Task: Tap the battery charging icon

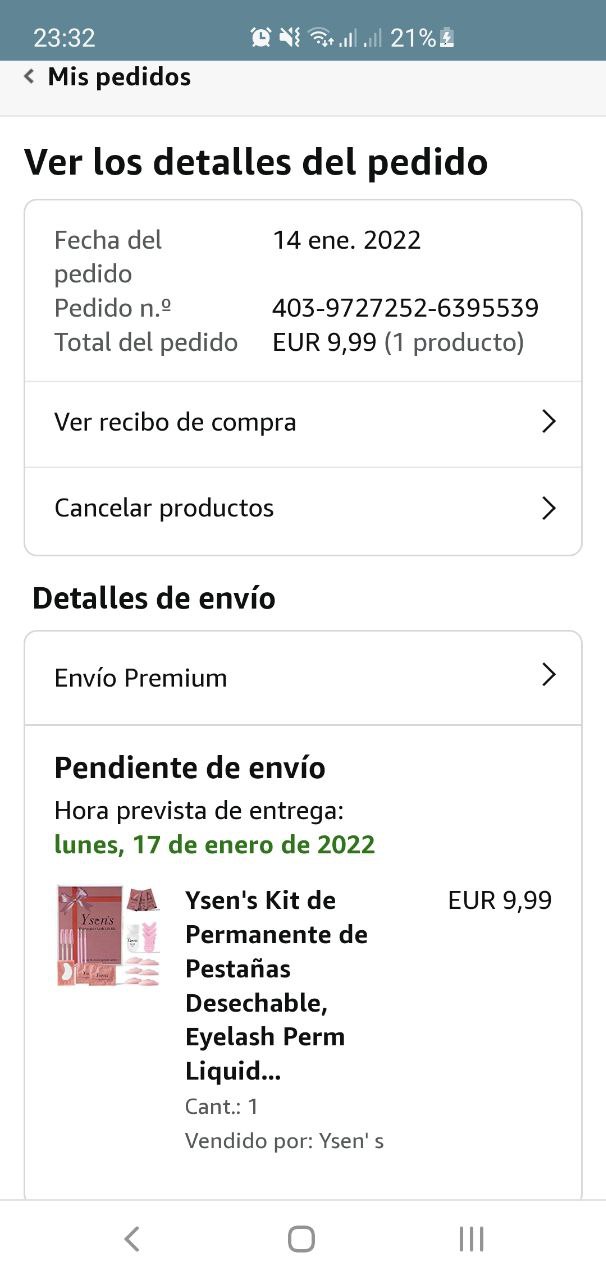Action: 448,38
